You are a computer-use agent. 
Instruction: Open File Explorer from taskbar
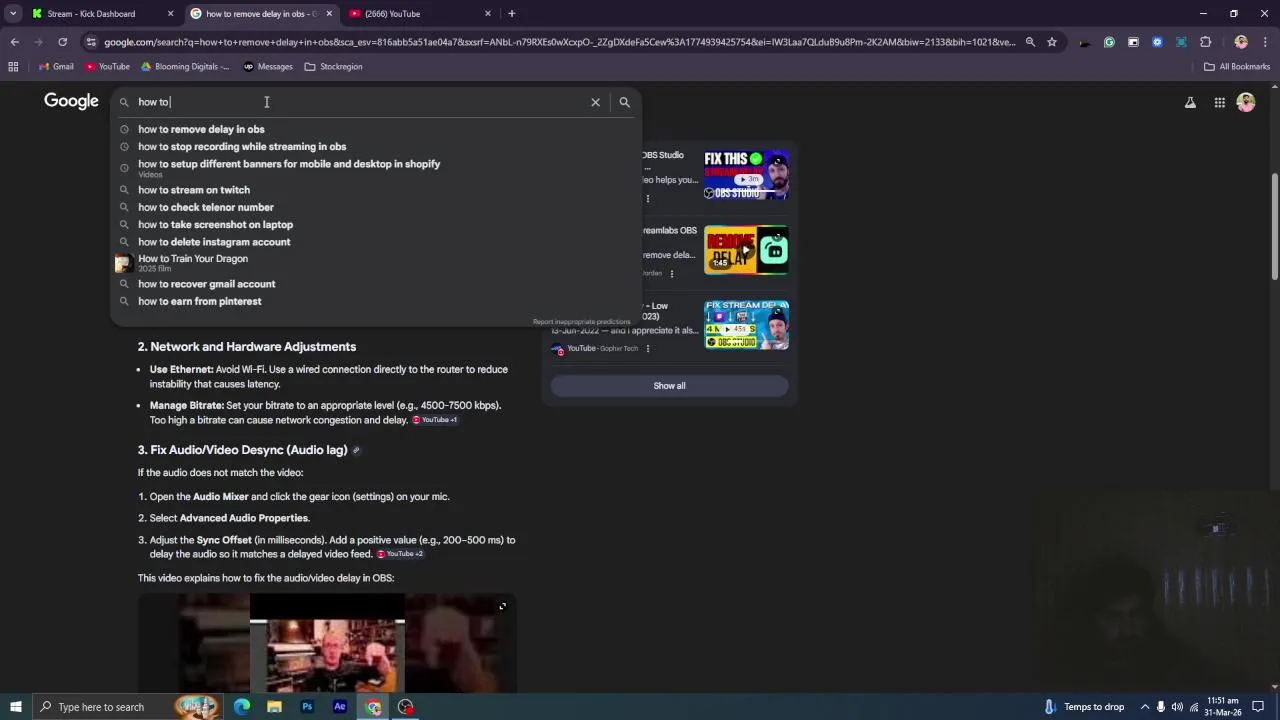click(x=274, y=707)
